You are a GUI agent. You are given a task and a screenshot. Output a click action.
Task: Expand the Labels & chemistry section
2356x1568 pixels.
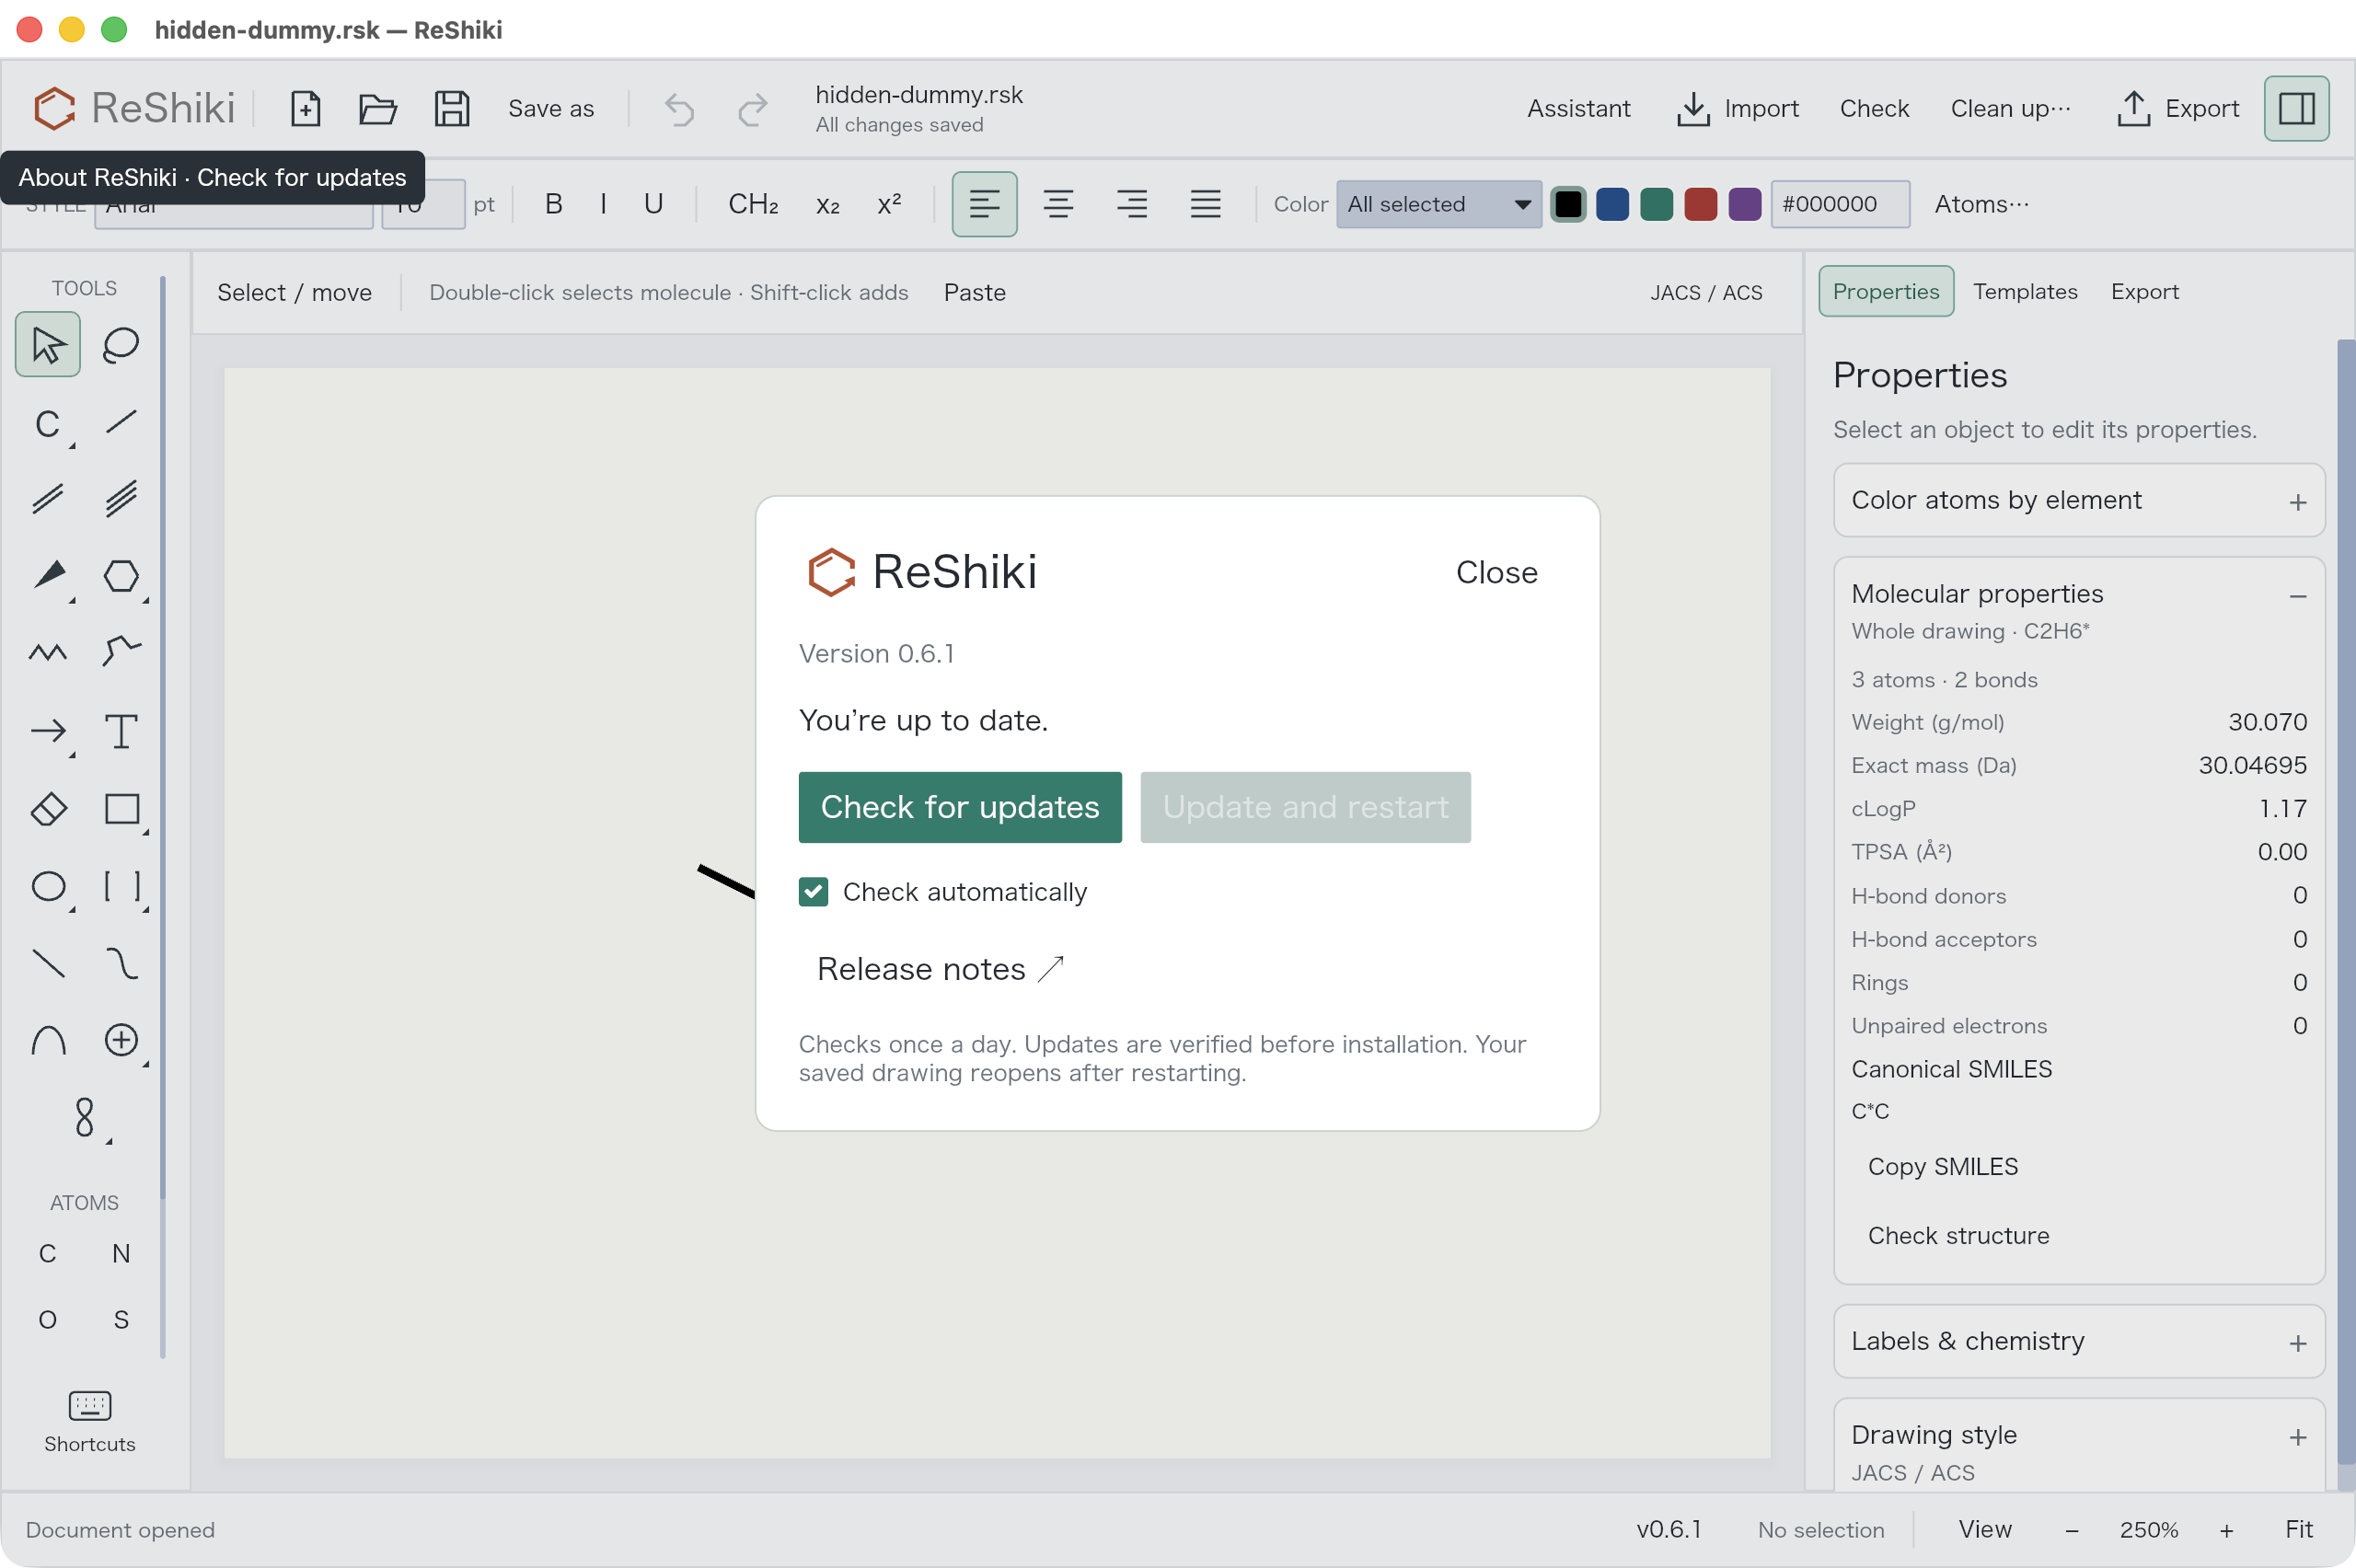2078,1341
